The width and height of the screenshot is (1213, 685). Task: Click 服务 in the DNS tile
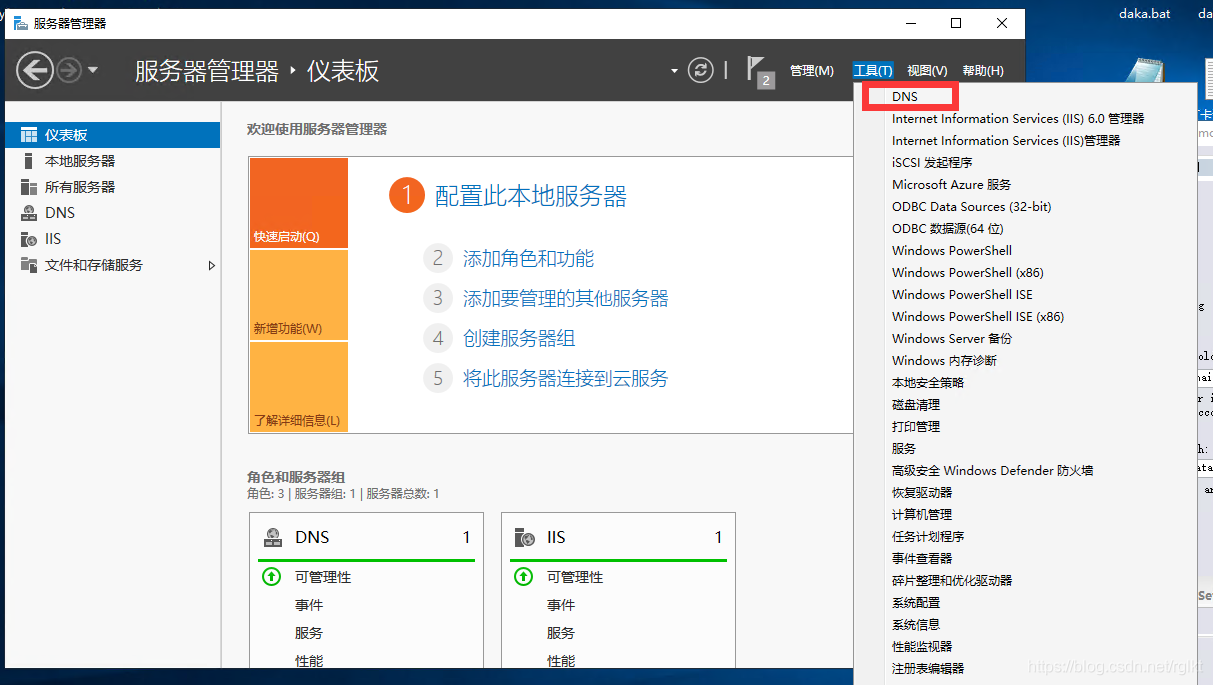309,633
